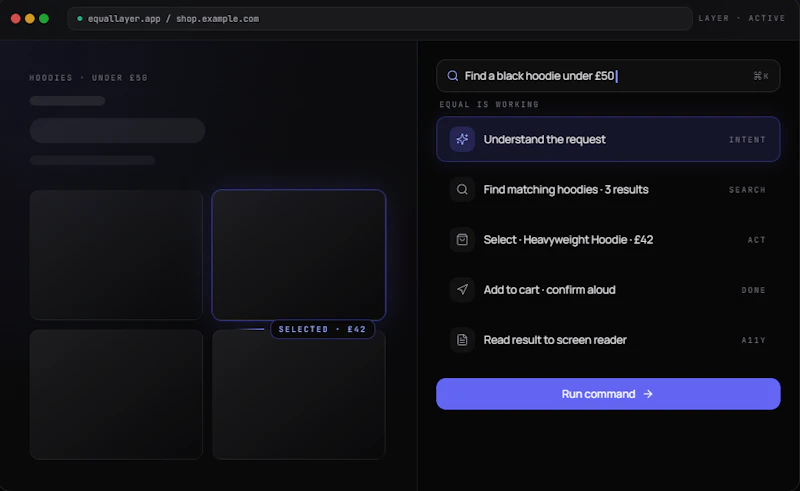Click the ACT tag on Select step

(x=756, y=240)
